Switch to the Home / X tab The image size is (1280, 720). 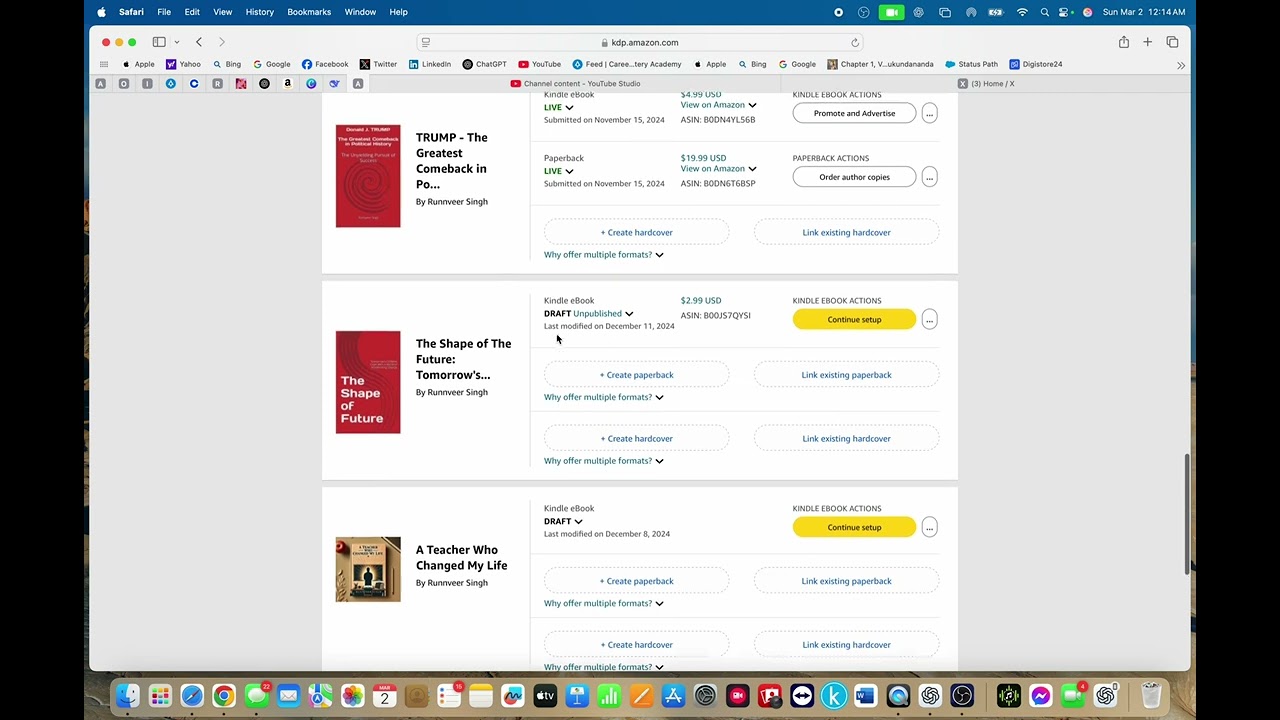[x=985, y=84]
